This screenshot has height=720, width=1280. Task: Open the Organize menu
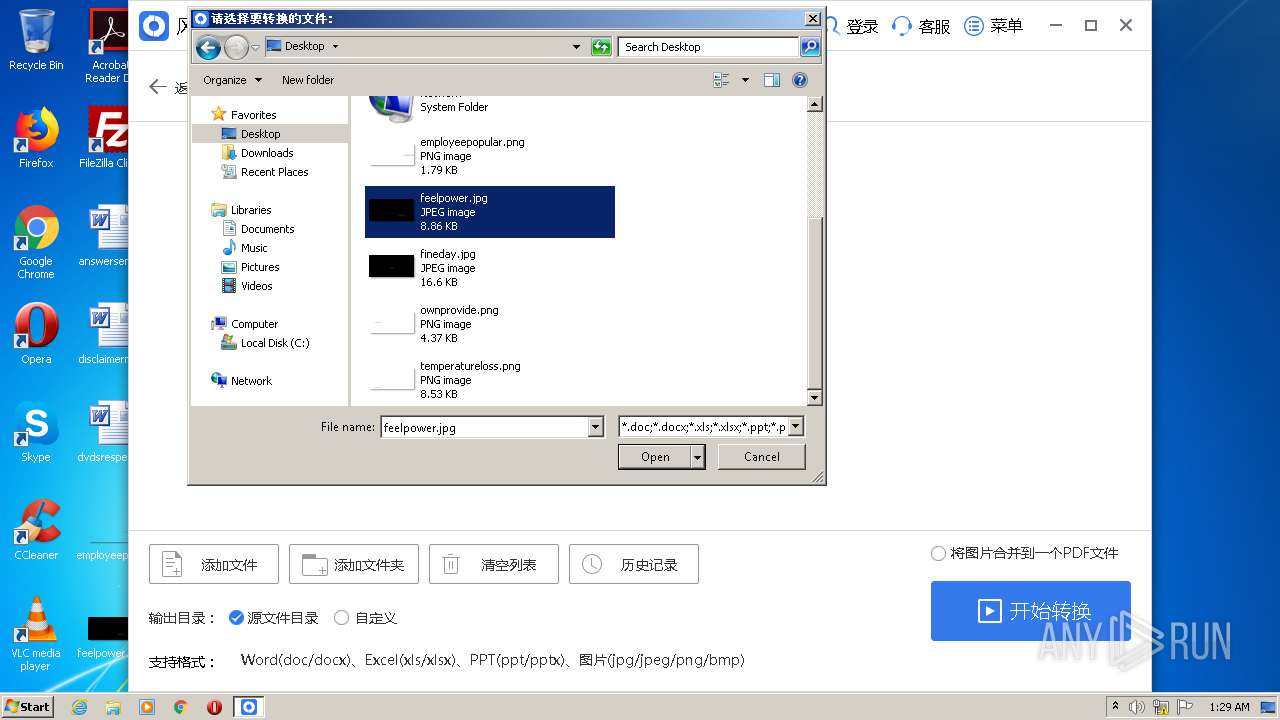[232, 80]
